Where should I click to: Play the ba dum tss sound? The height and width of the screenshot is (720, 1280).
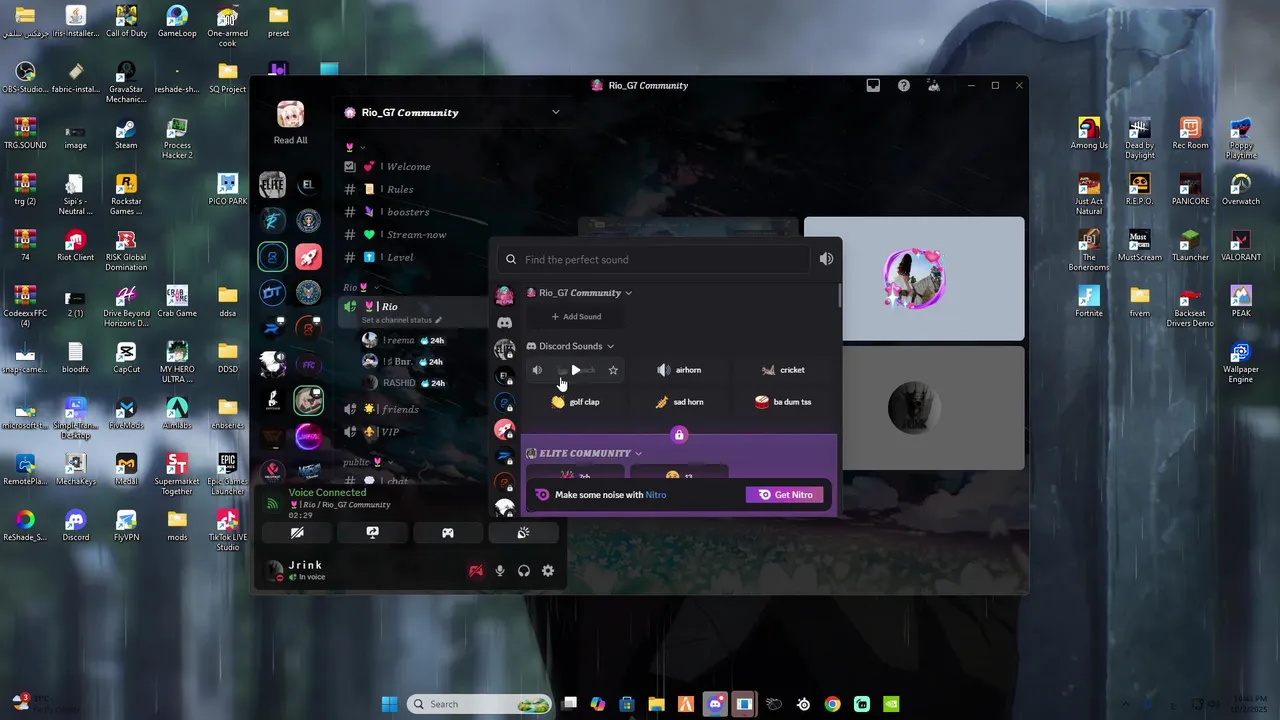(x=783, y=402)
